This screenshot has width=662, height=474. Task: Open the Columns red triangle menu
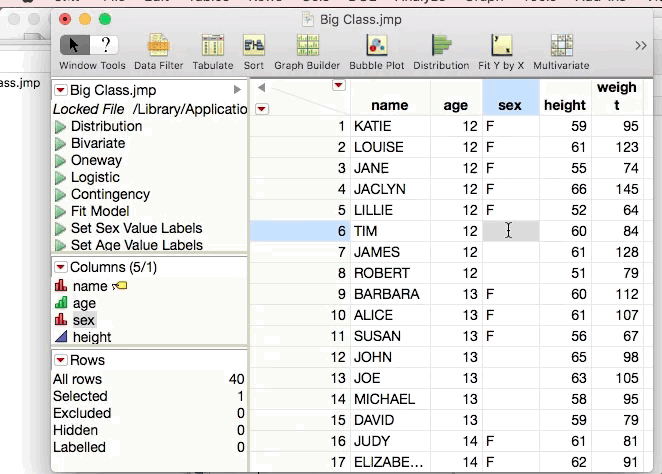(60, 267)
